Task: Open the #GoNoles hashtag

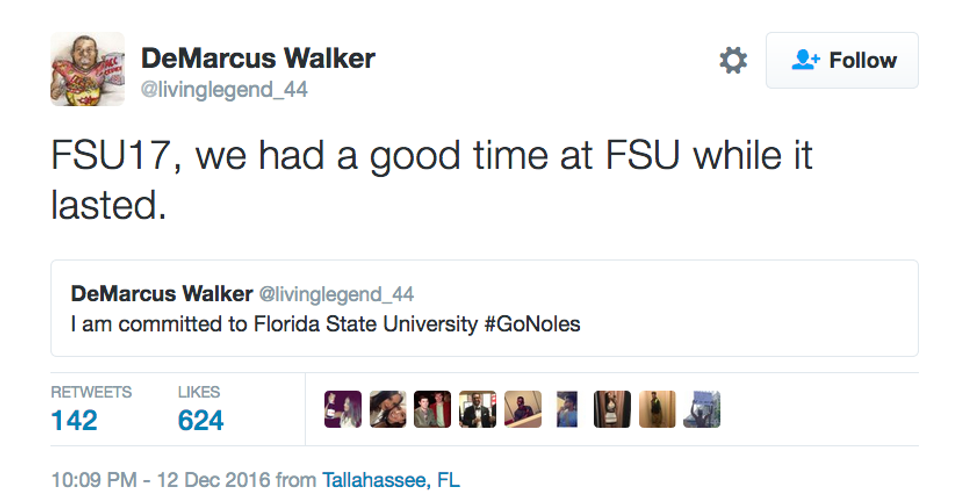Action: coord(531,325)
